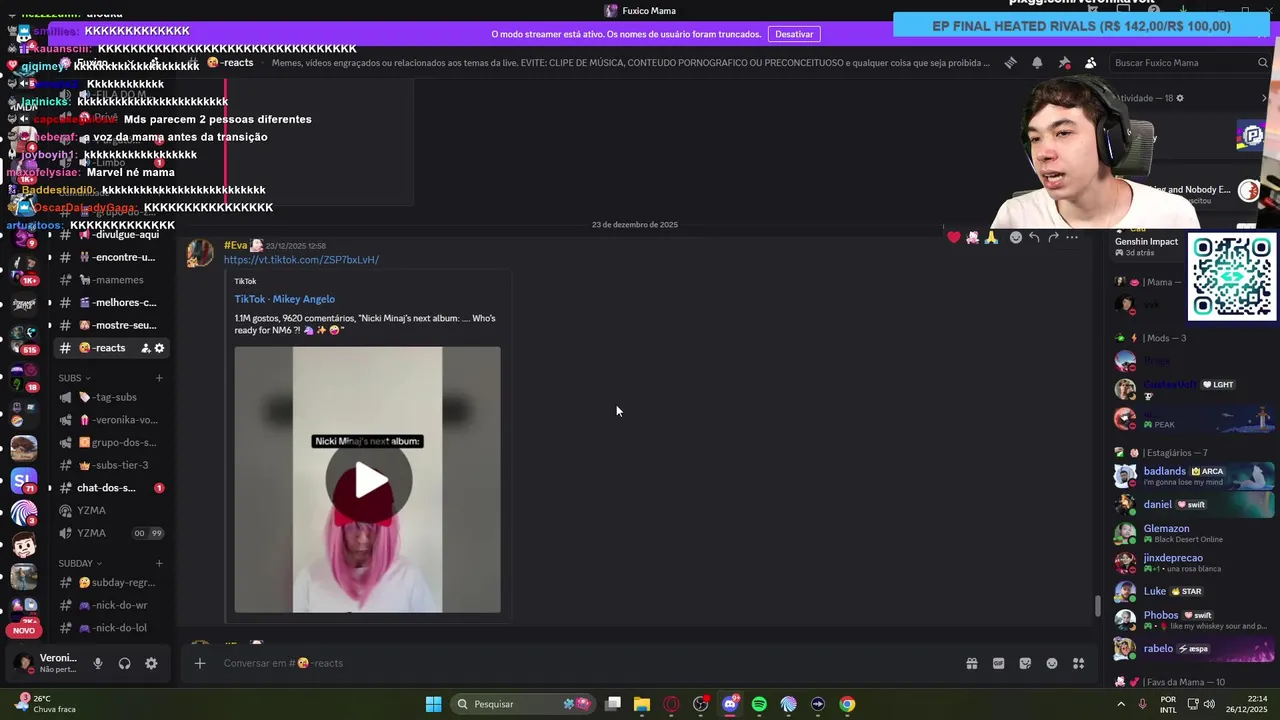Open Windows Start menu
The width and height of the screenshot is (1280, 720).
433,704
